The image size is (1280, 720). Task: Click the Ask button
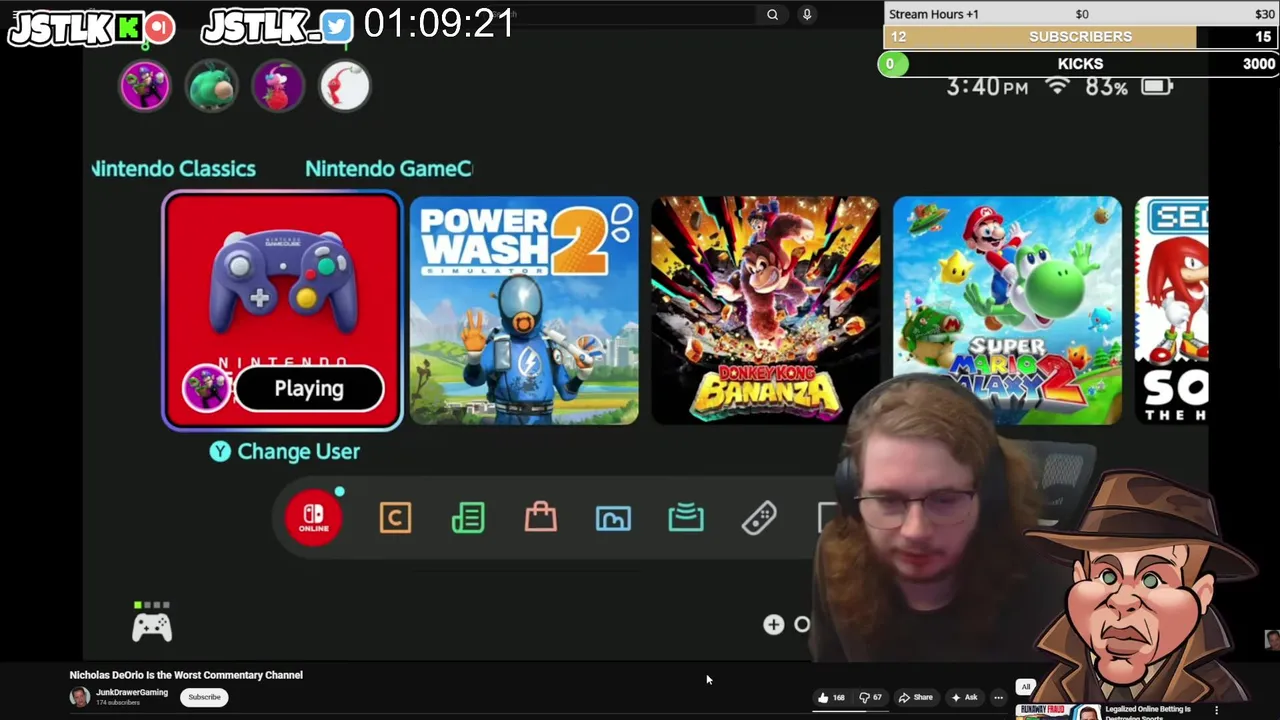[x=964, y=697]
